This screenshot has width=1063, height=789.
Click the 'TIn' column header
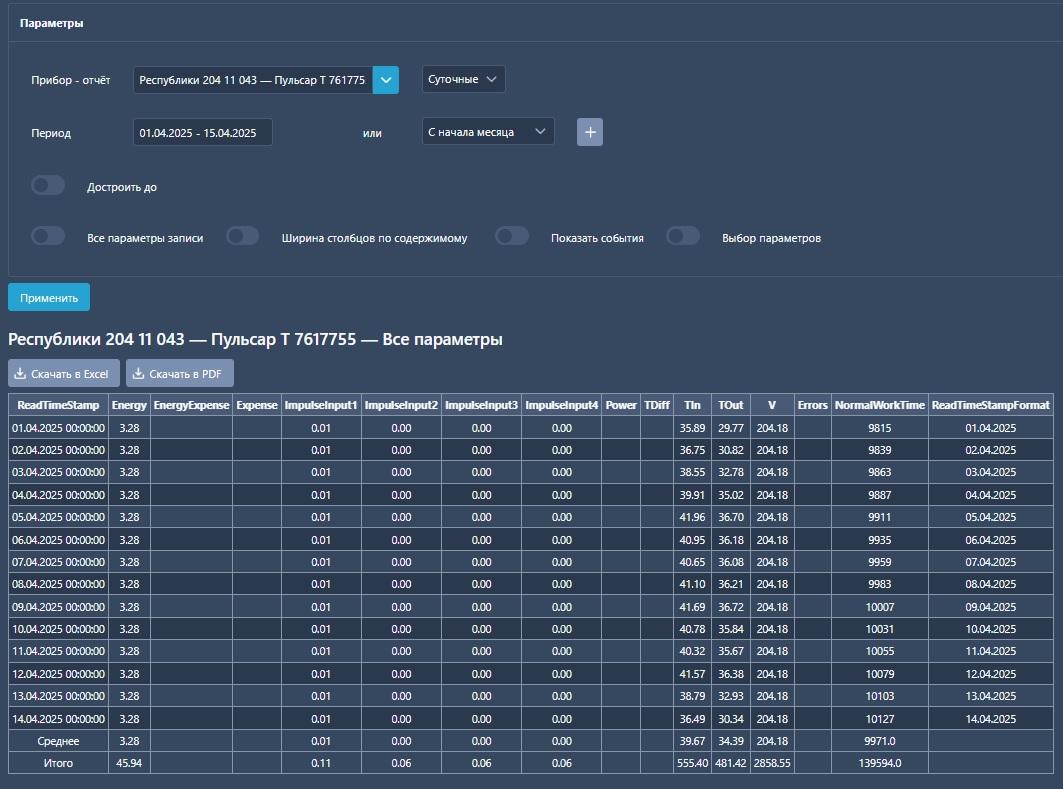pyautogui.click(x=692, y=405)
